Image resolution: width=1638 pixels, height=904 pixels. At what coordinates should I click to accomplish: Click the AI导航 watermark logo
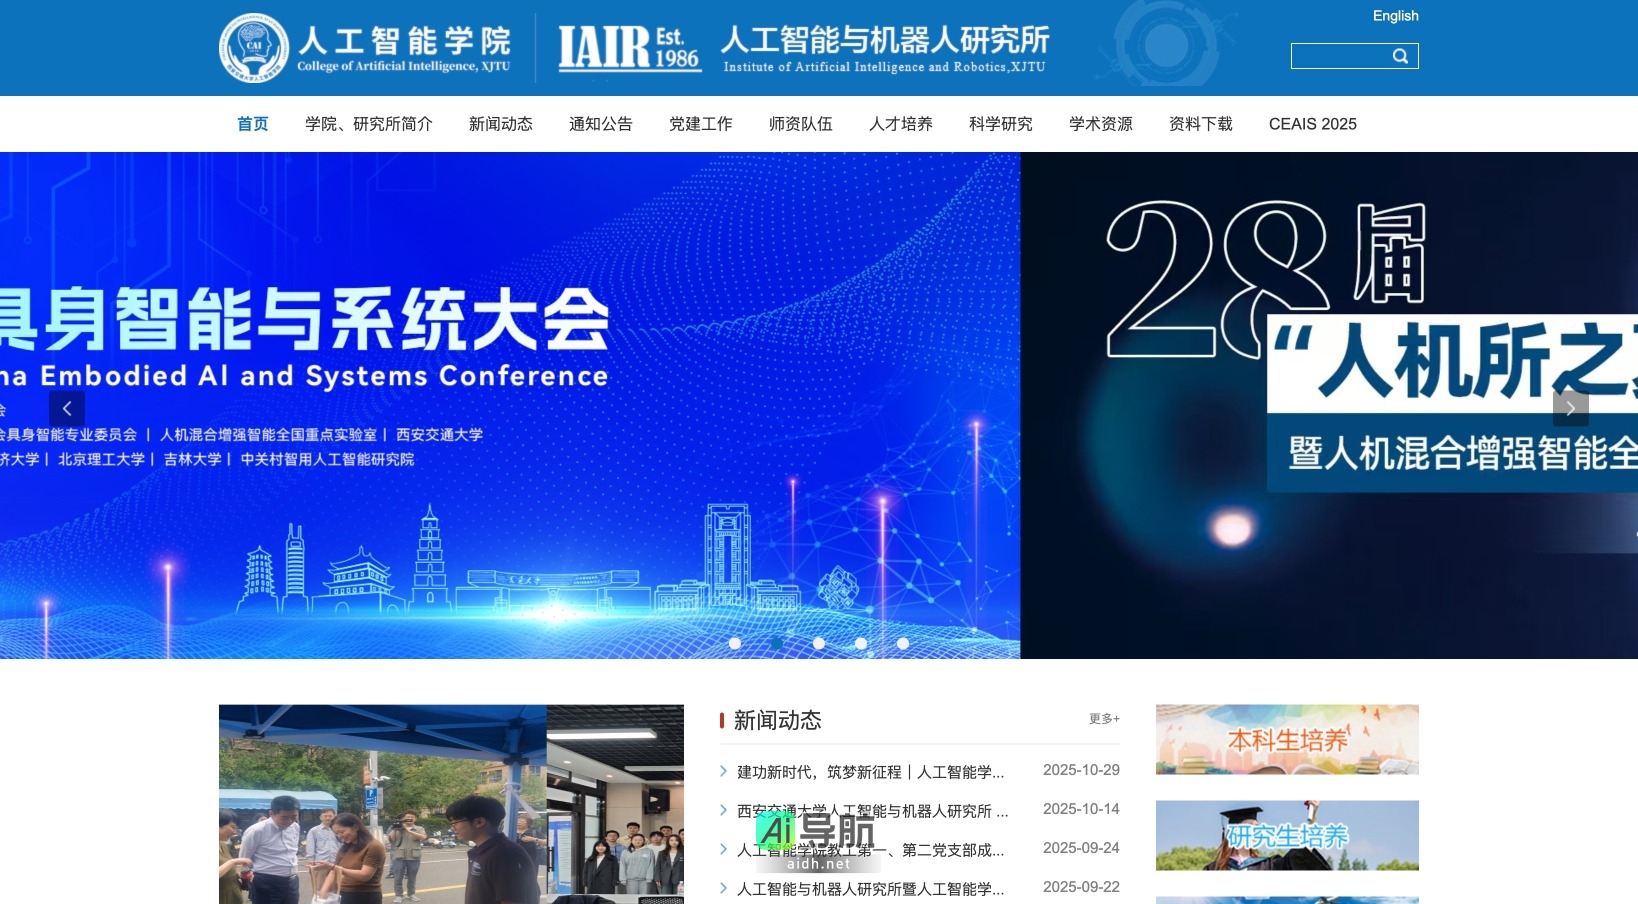815,838
